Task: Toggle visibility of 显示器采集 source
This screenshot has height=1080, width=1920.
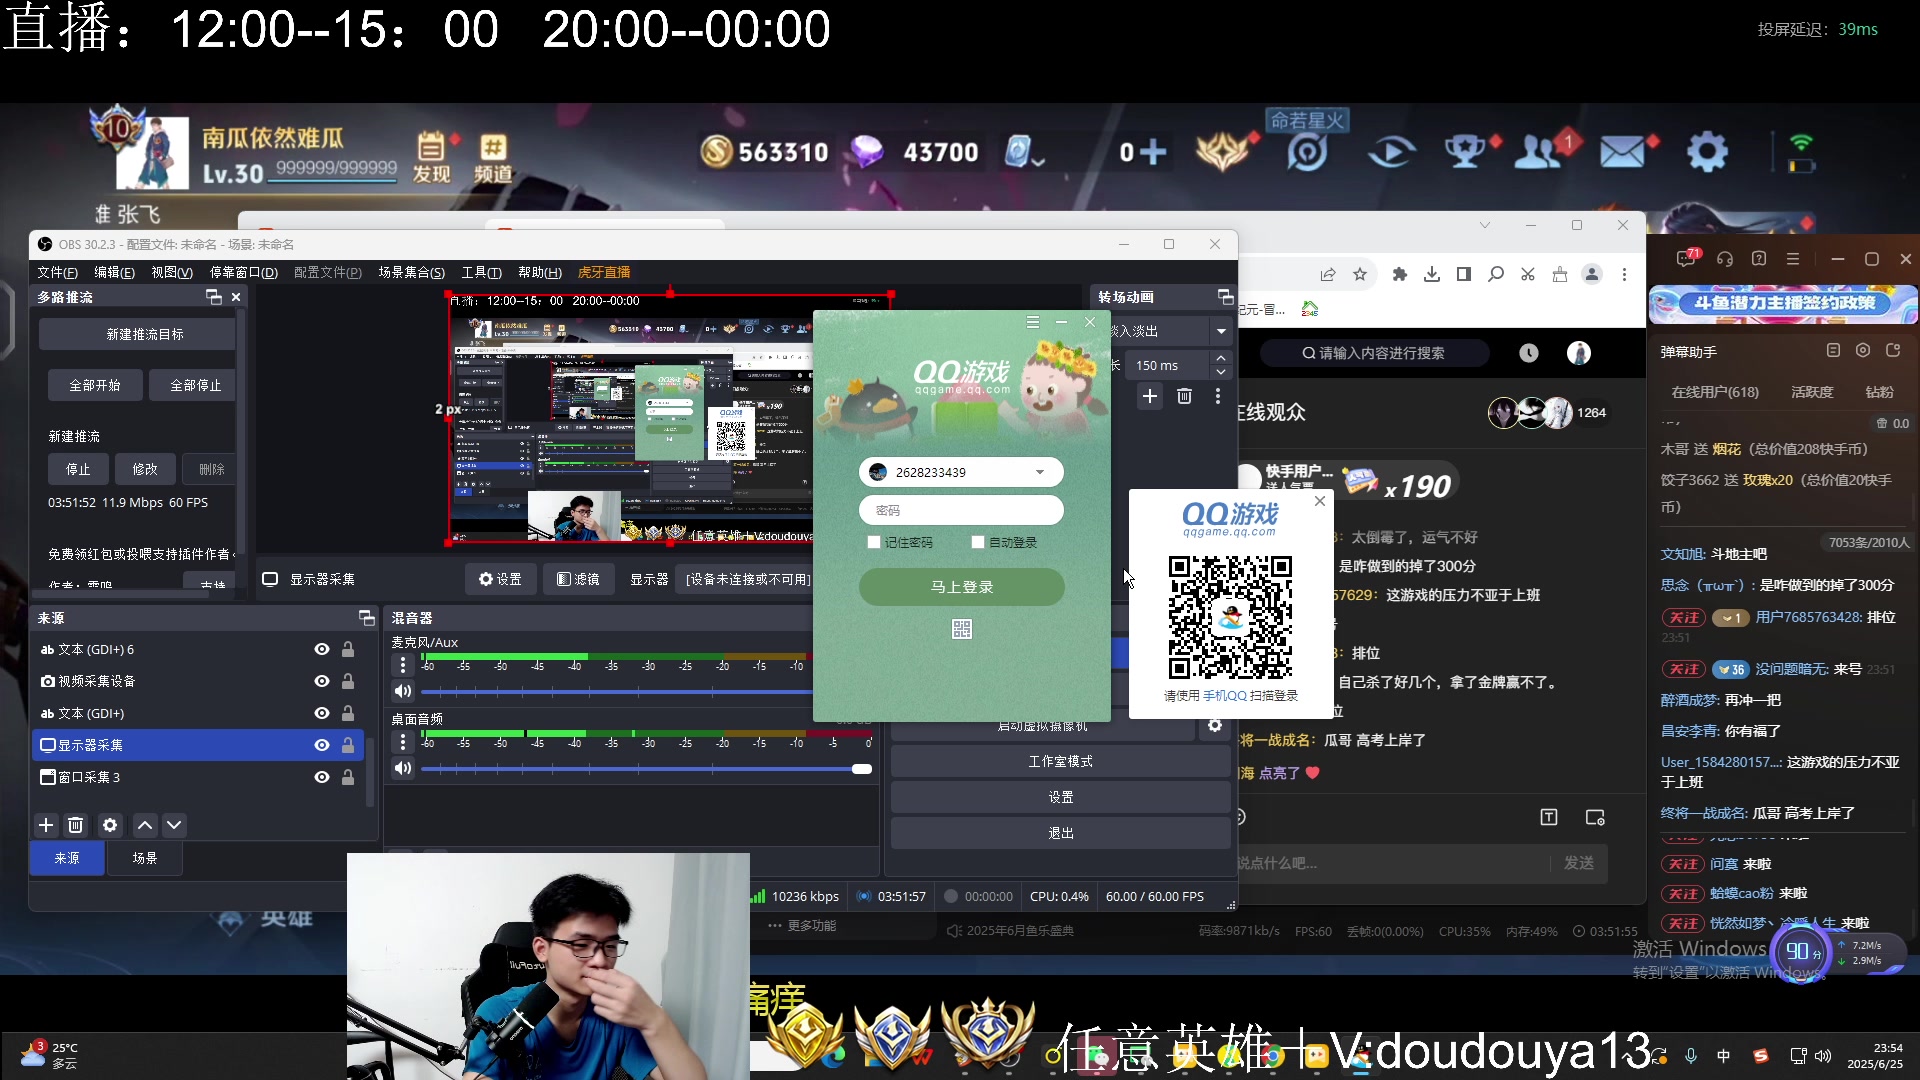Action: click(322, 745)
